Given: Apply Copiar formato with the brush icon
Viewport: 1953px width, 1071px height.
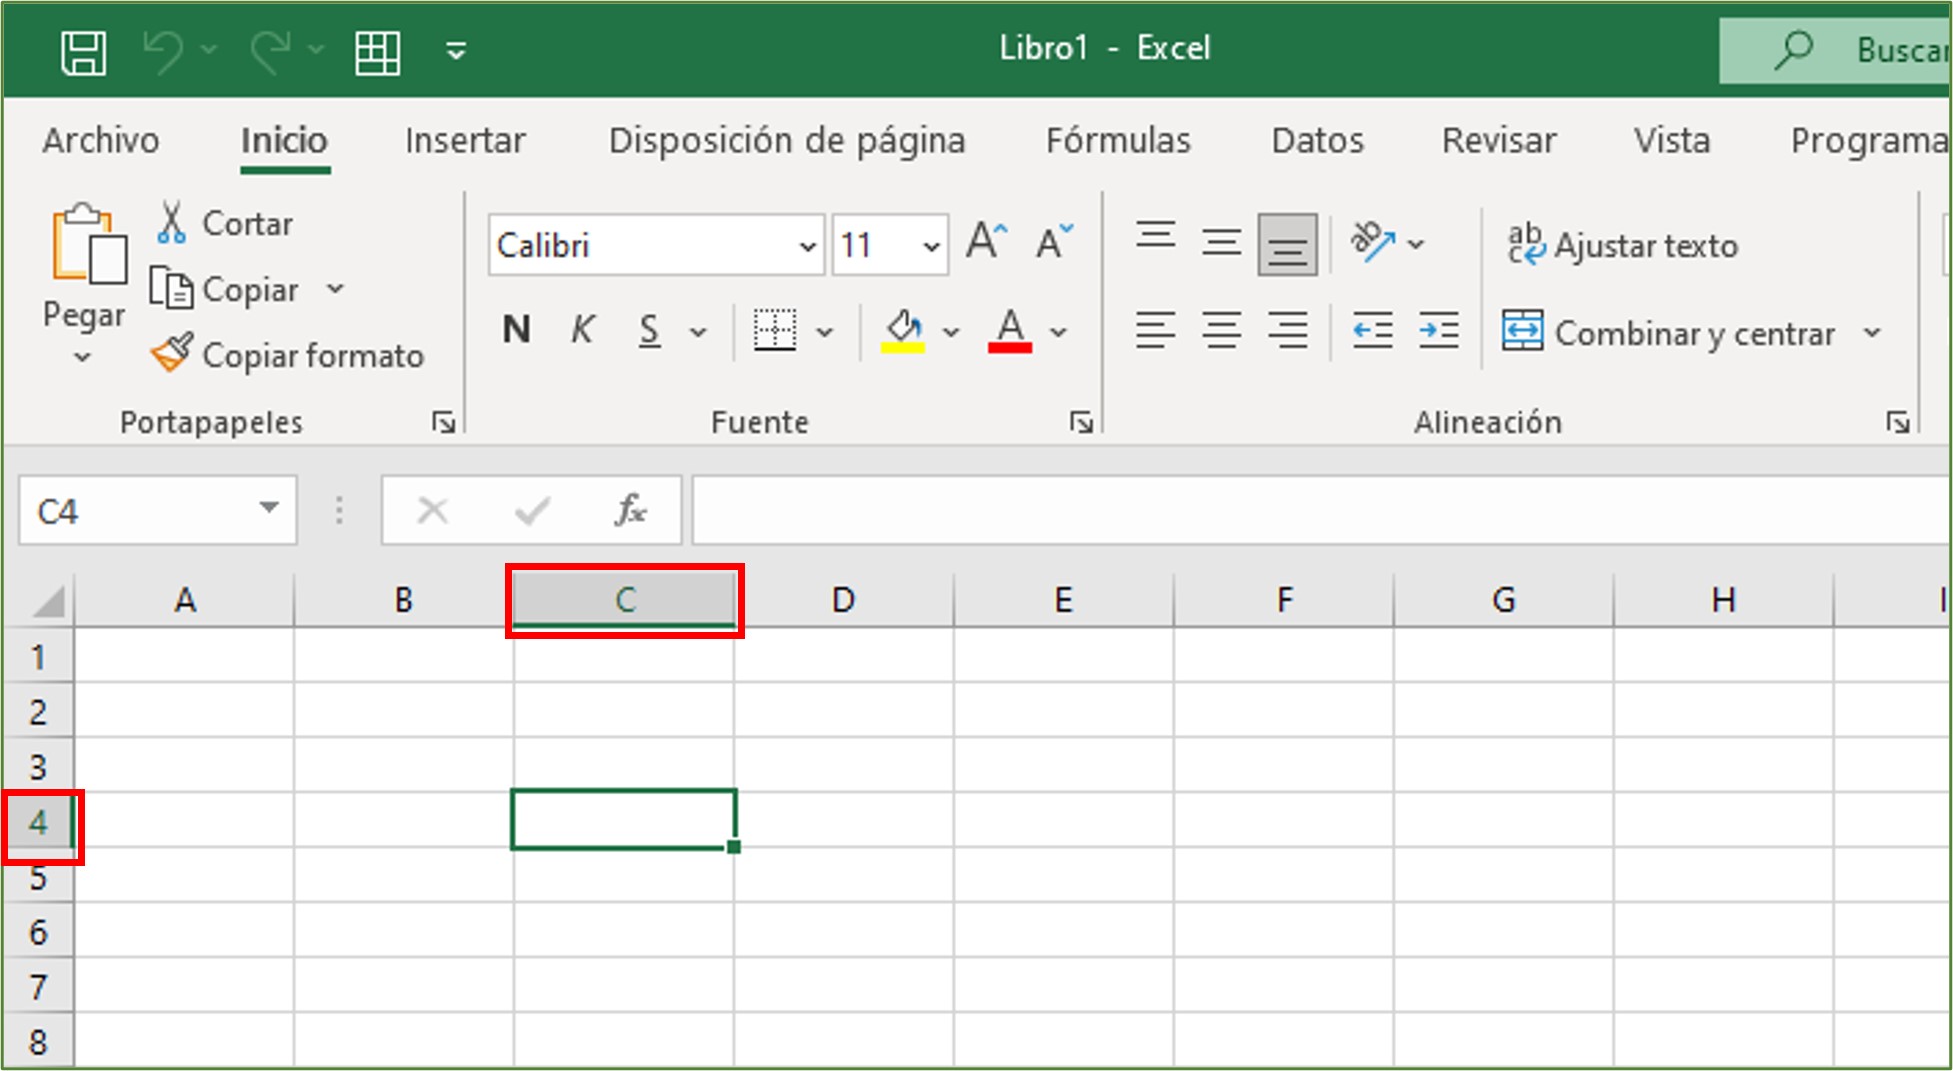Looking at the screenshot, I should click(x=171, y=354).
